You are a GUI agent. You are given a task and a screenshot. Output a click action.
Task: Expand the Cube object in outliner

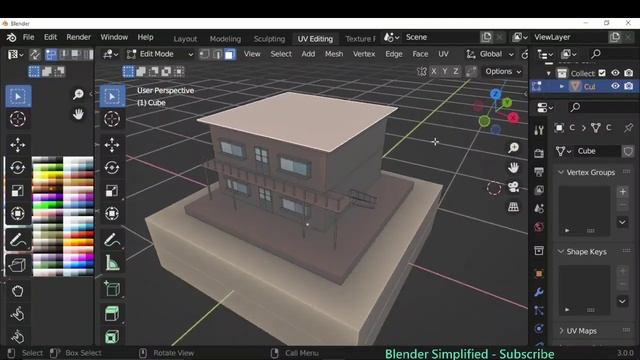(x=562, y=86)
